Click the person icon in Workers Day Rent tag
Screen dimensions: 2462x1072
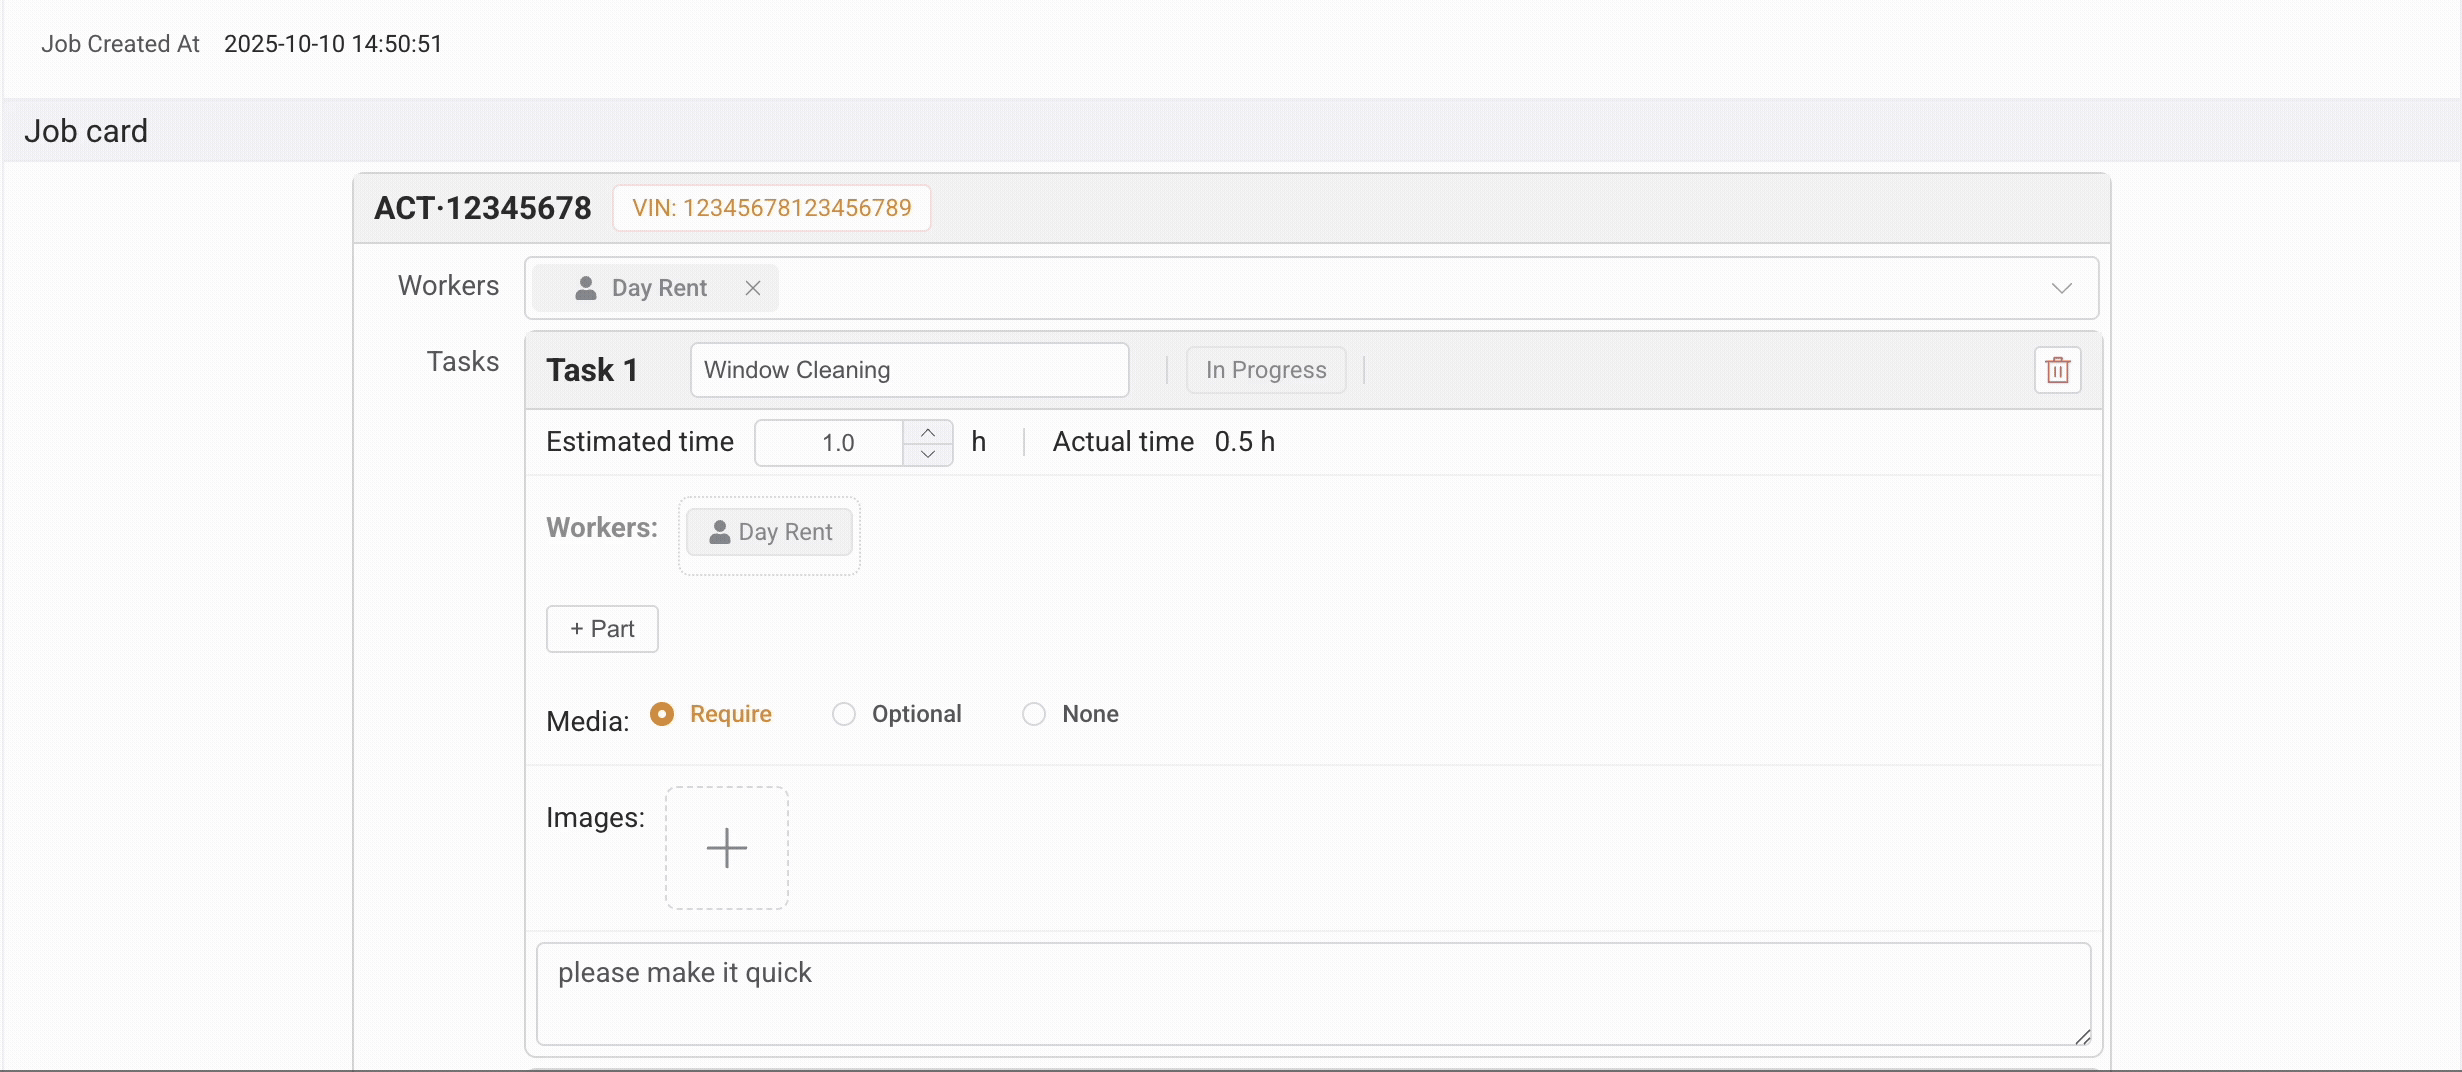[x=584, y=288]
